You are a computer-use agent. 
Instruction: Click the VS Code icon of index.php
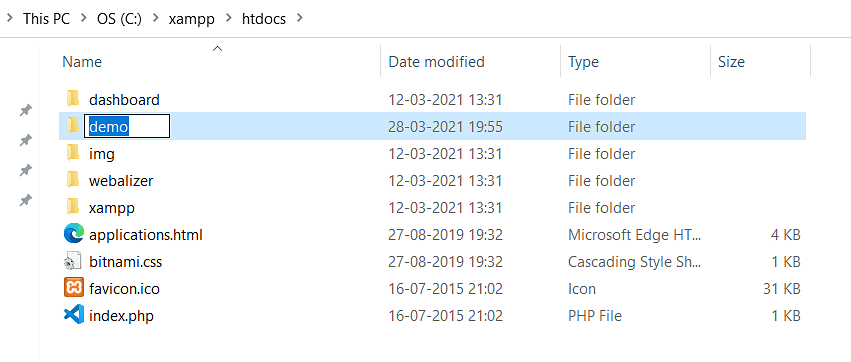pos(73,315)
